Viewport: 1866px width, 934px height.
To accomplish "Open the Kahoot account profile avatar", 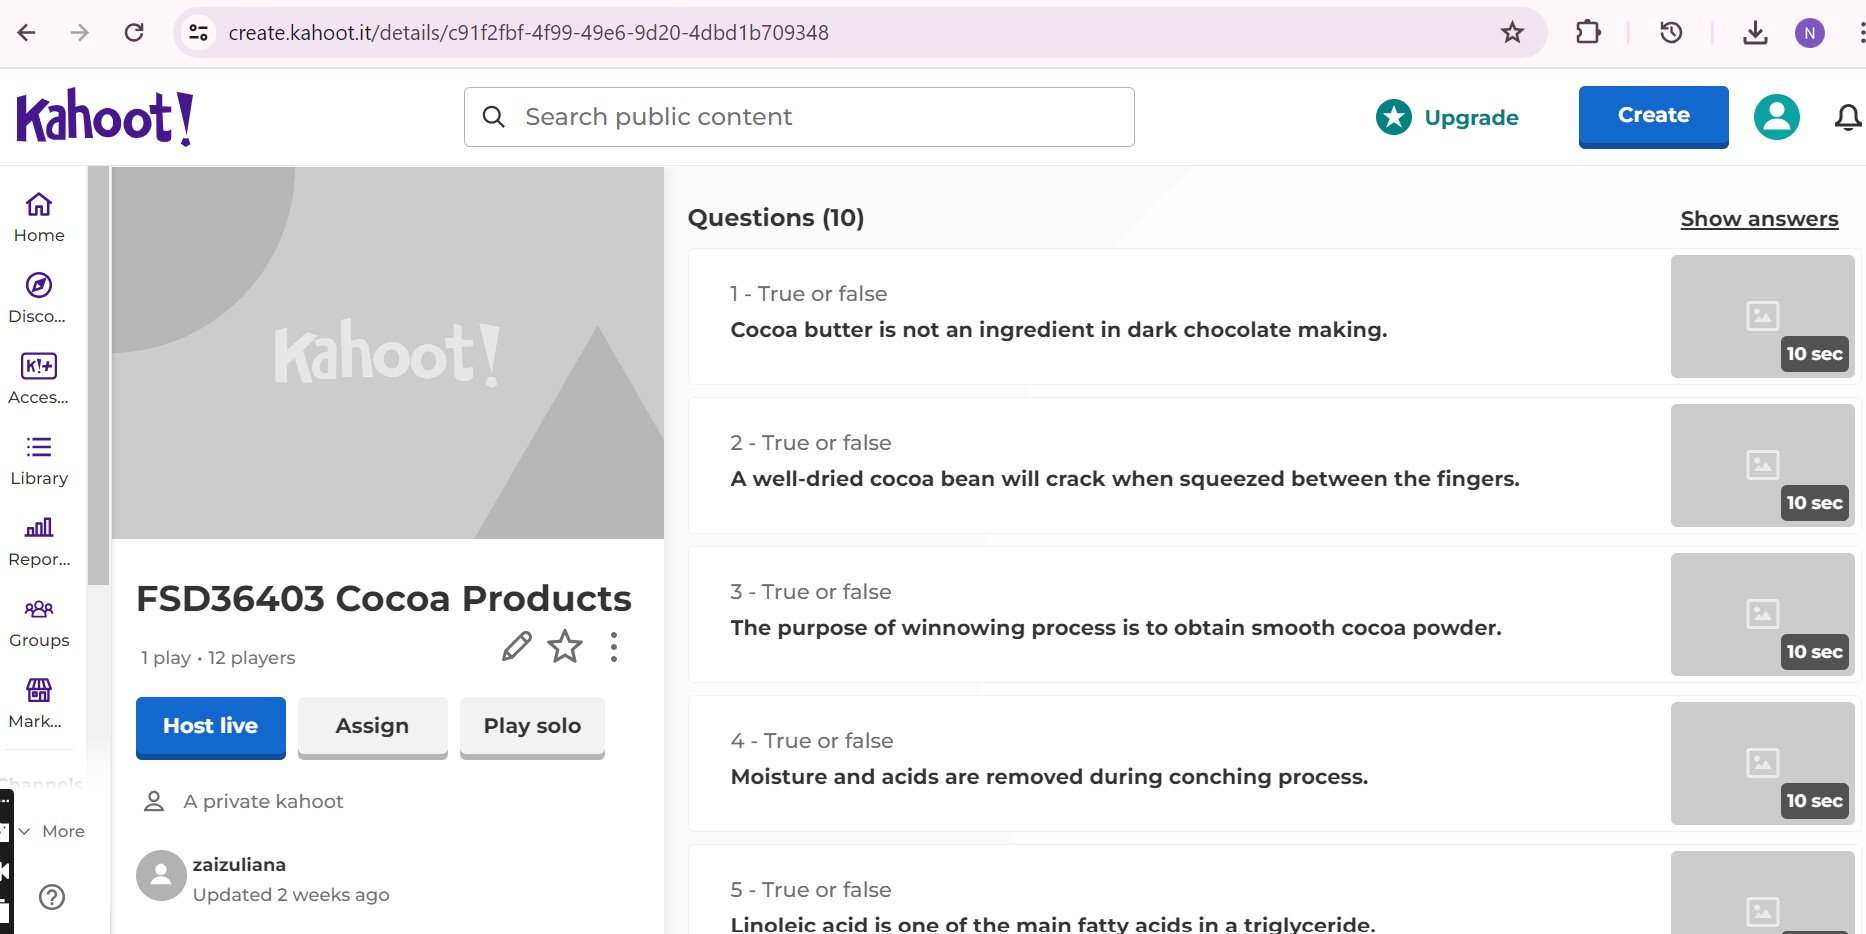I will pos(1777,117).
